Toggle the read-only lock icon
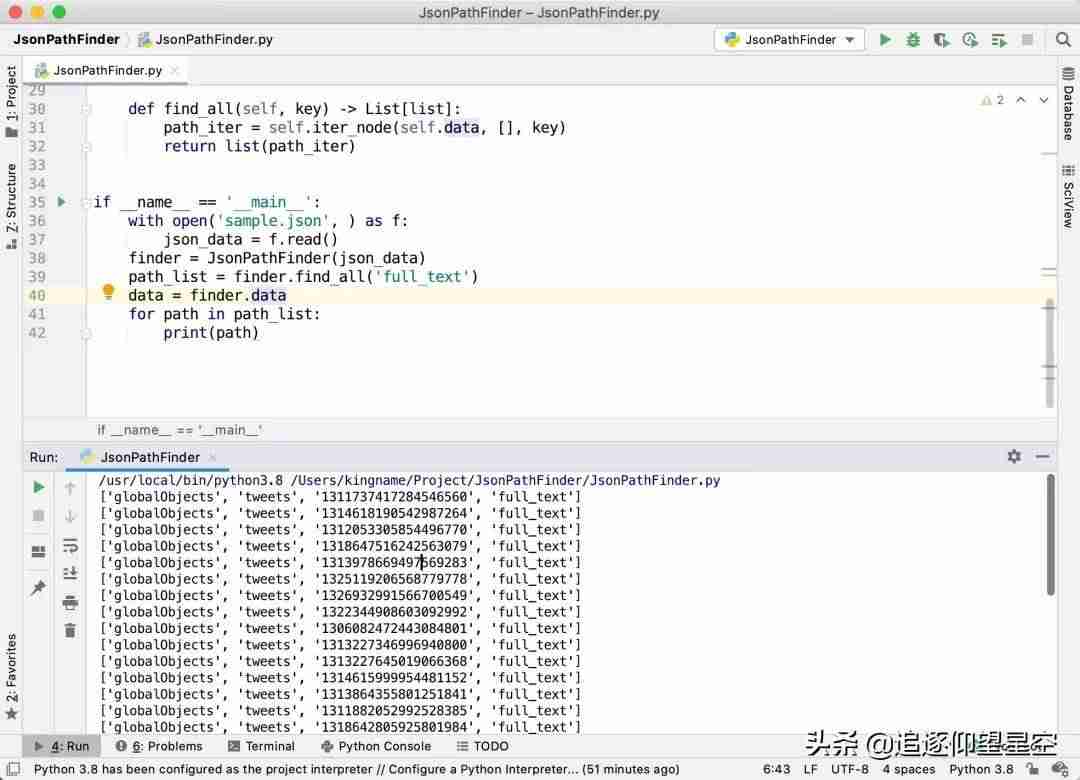 pyautogui.click(x=1032, y=769)
